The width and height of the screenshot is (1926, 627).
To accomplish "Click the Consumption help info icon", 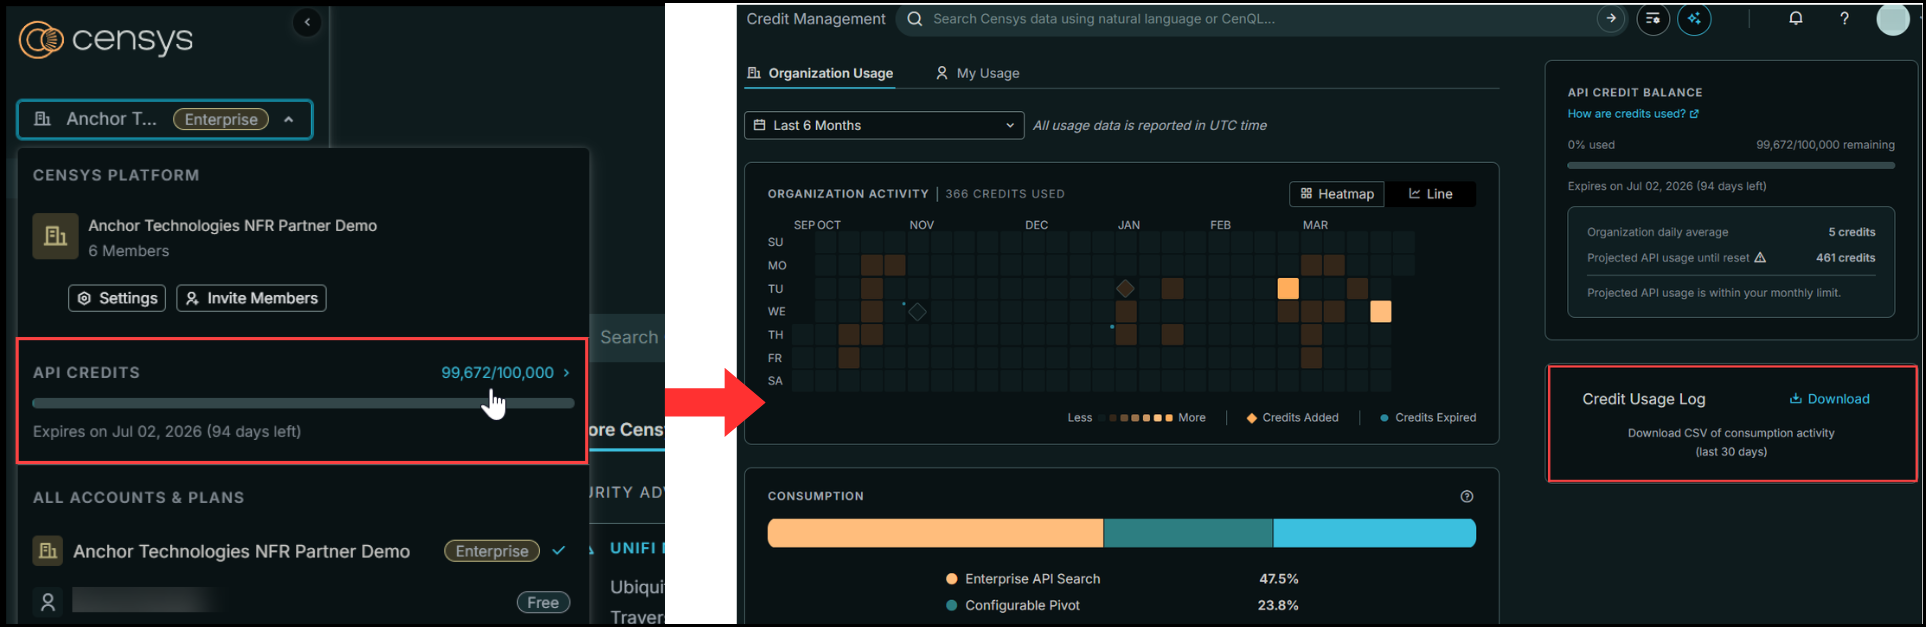I will click(1466, 496).
